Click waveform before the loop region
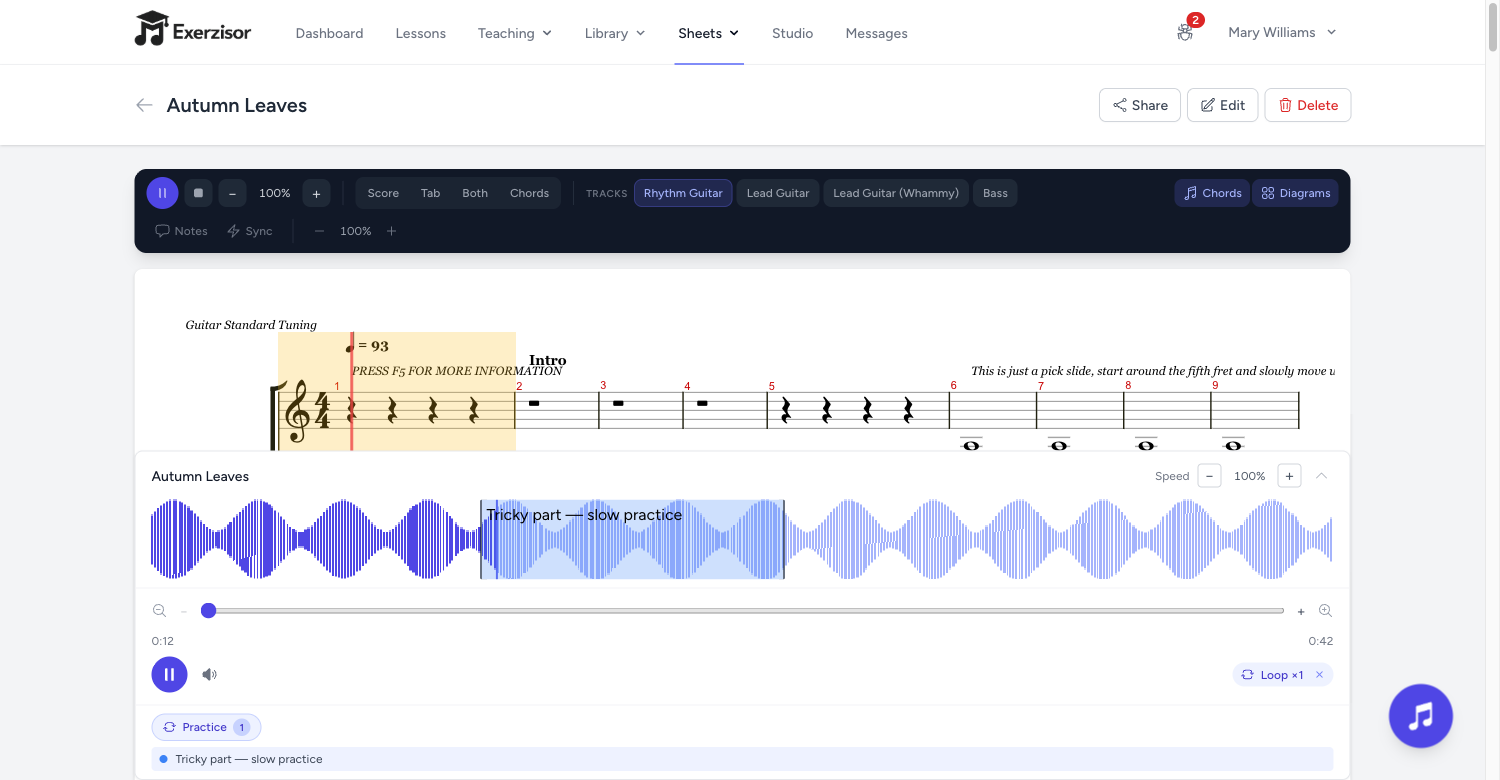 pos(315,540)
